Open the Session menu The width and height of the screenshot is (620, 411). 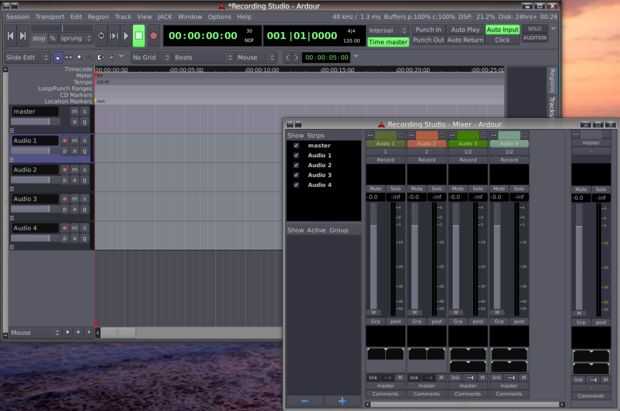point(18,17)
